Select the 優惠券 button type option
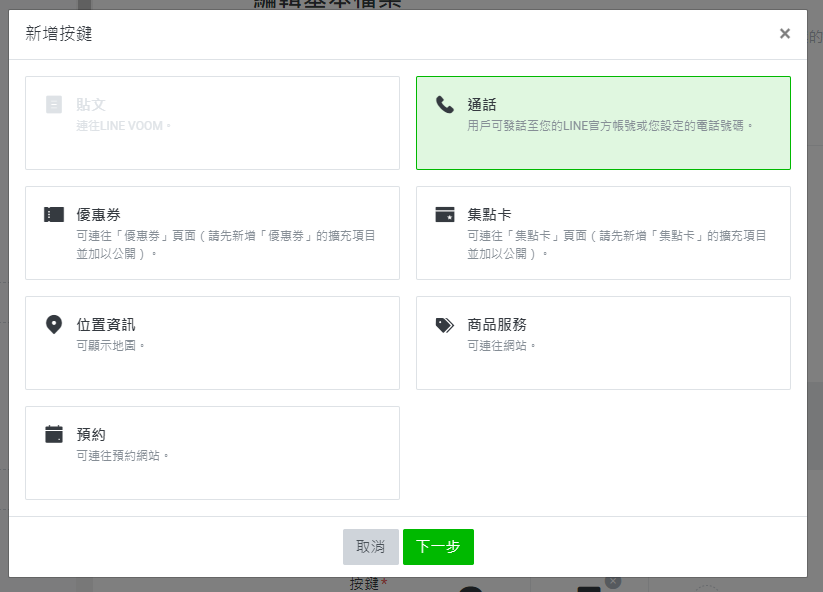Viewport: 823px width, 592px height. (212, 232)
